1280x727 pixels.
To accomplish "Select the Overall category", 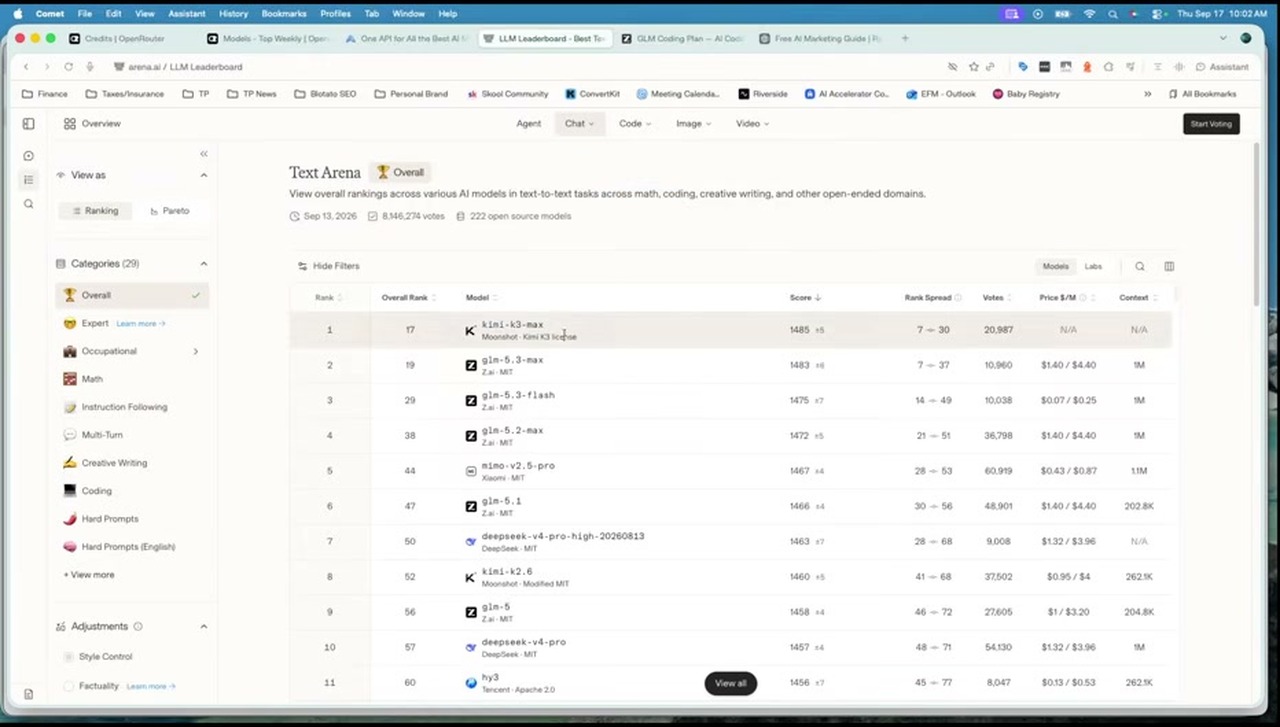I will 132,295.
